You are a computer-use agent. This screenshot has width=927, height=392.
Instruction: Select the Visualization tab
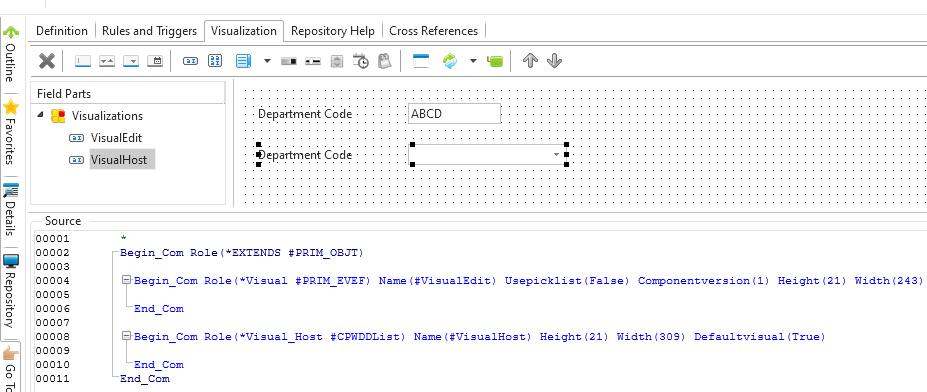[x=244, y=31]
